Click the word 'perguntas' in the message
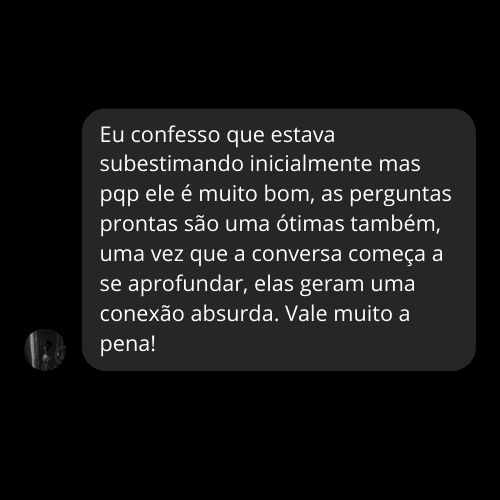 coord(400,195)
